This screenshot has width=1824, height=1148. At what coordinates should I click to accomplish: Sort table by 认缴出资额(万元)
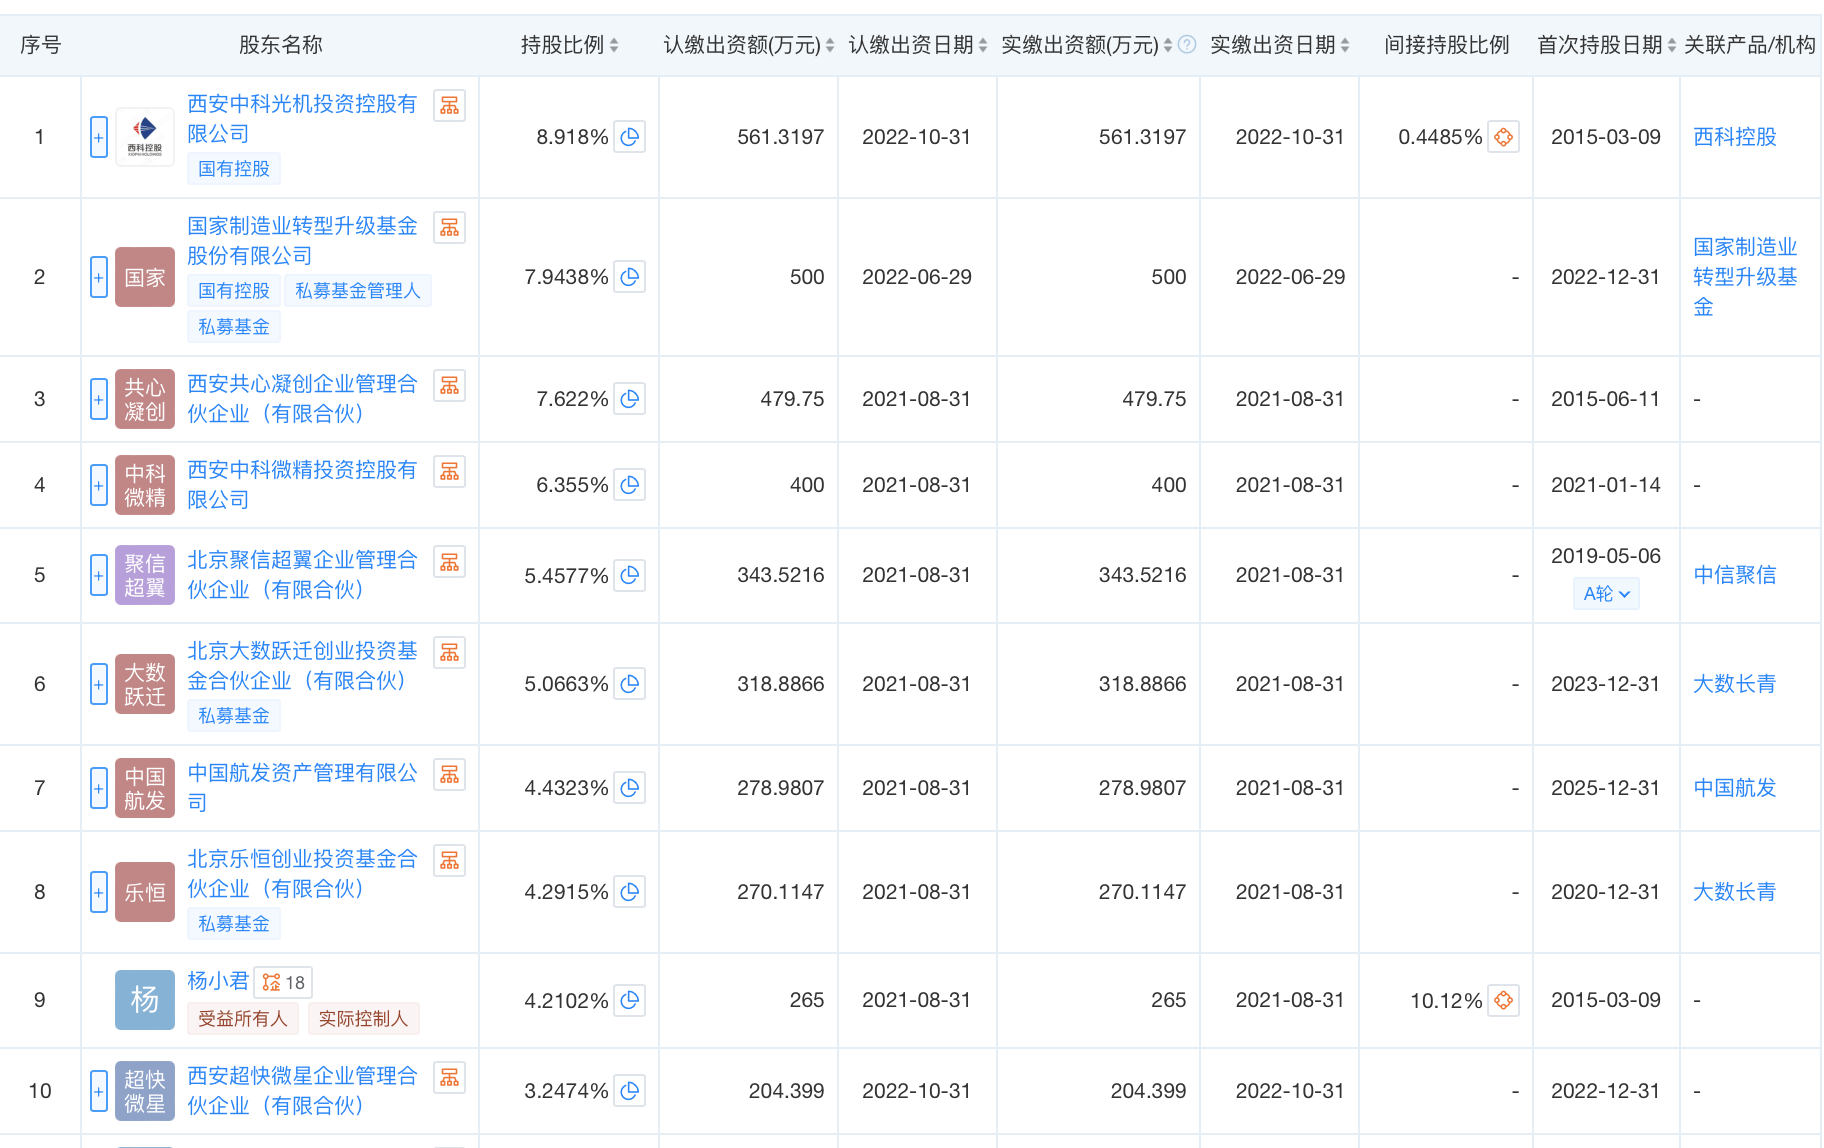pyautogui.click(x=830, y=45)
